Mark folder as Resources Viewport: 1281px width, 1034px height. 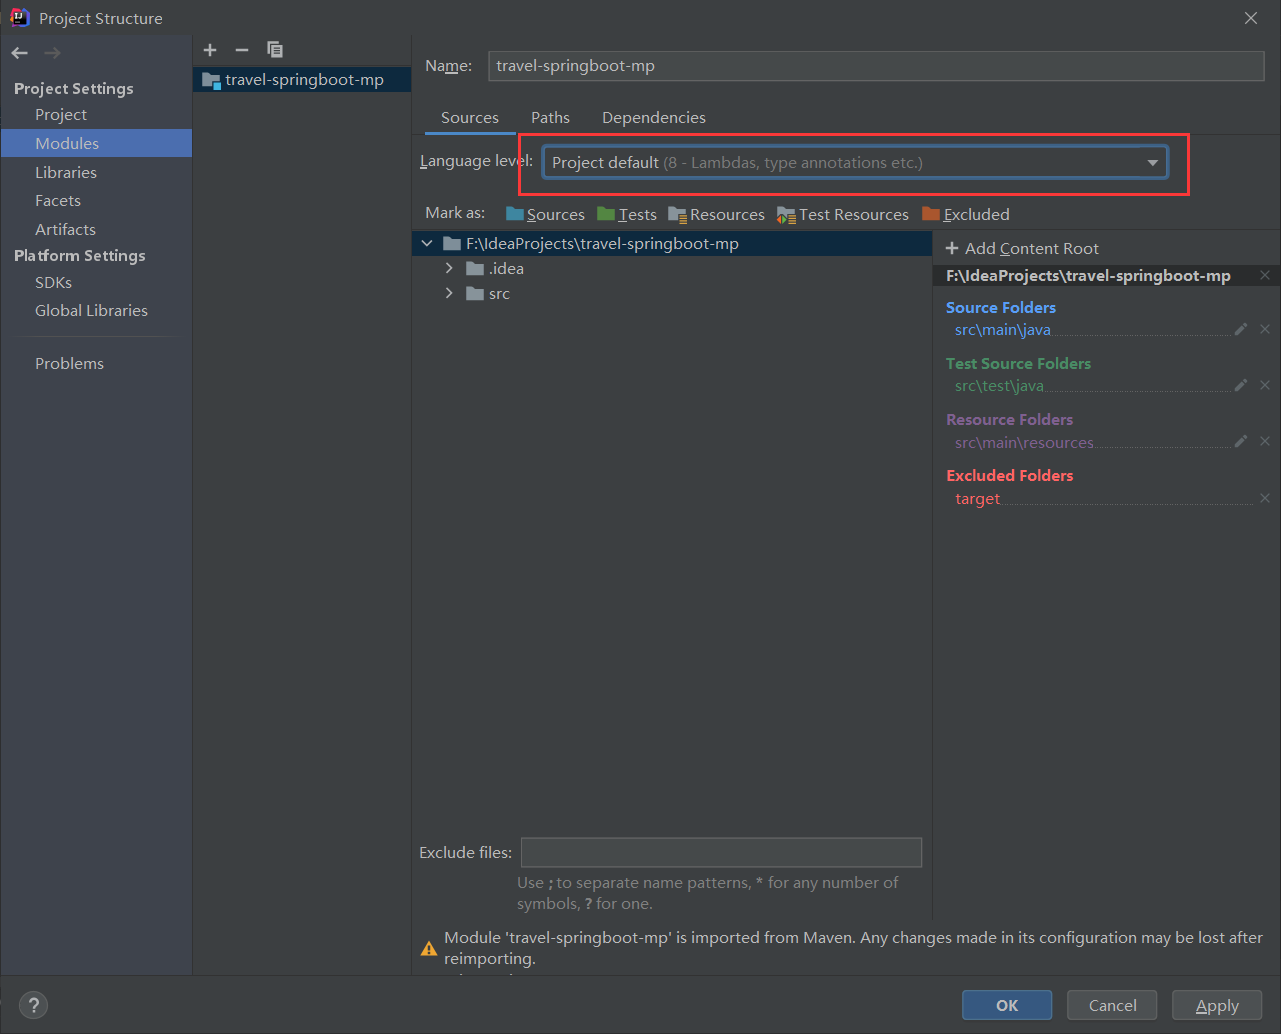click(716, 214)
